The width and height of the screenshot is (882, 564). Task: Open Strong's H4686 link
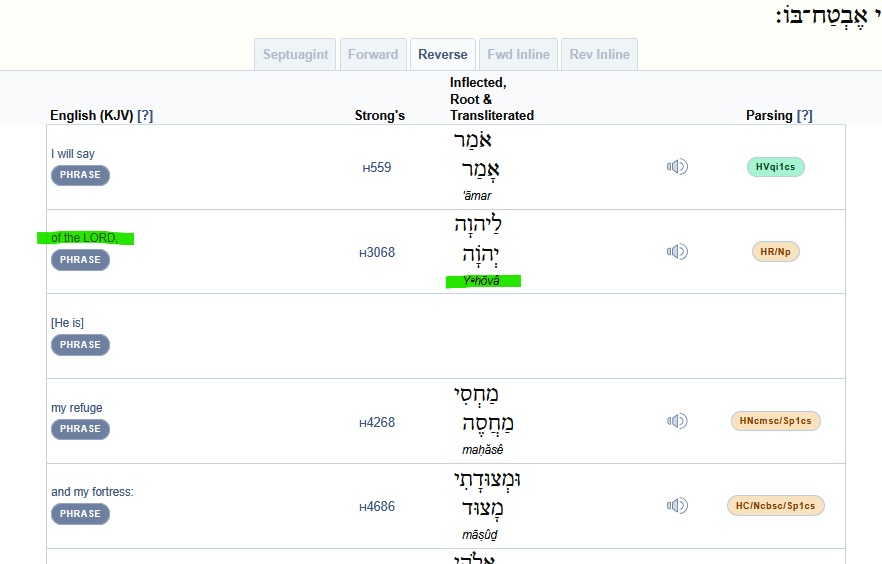pos(377,507)
